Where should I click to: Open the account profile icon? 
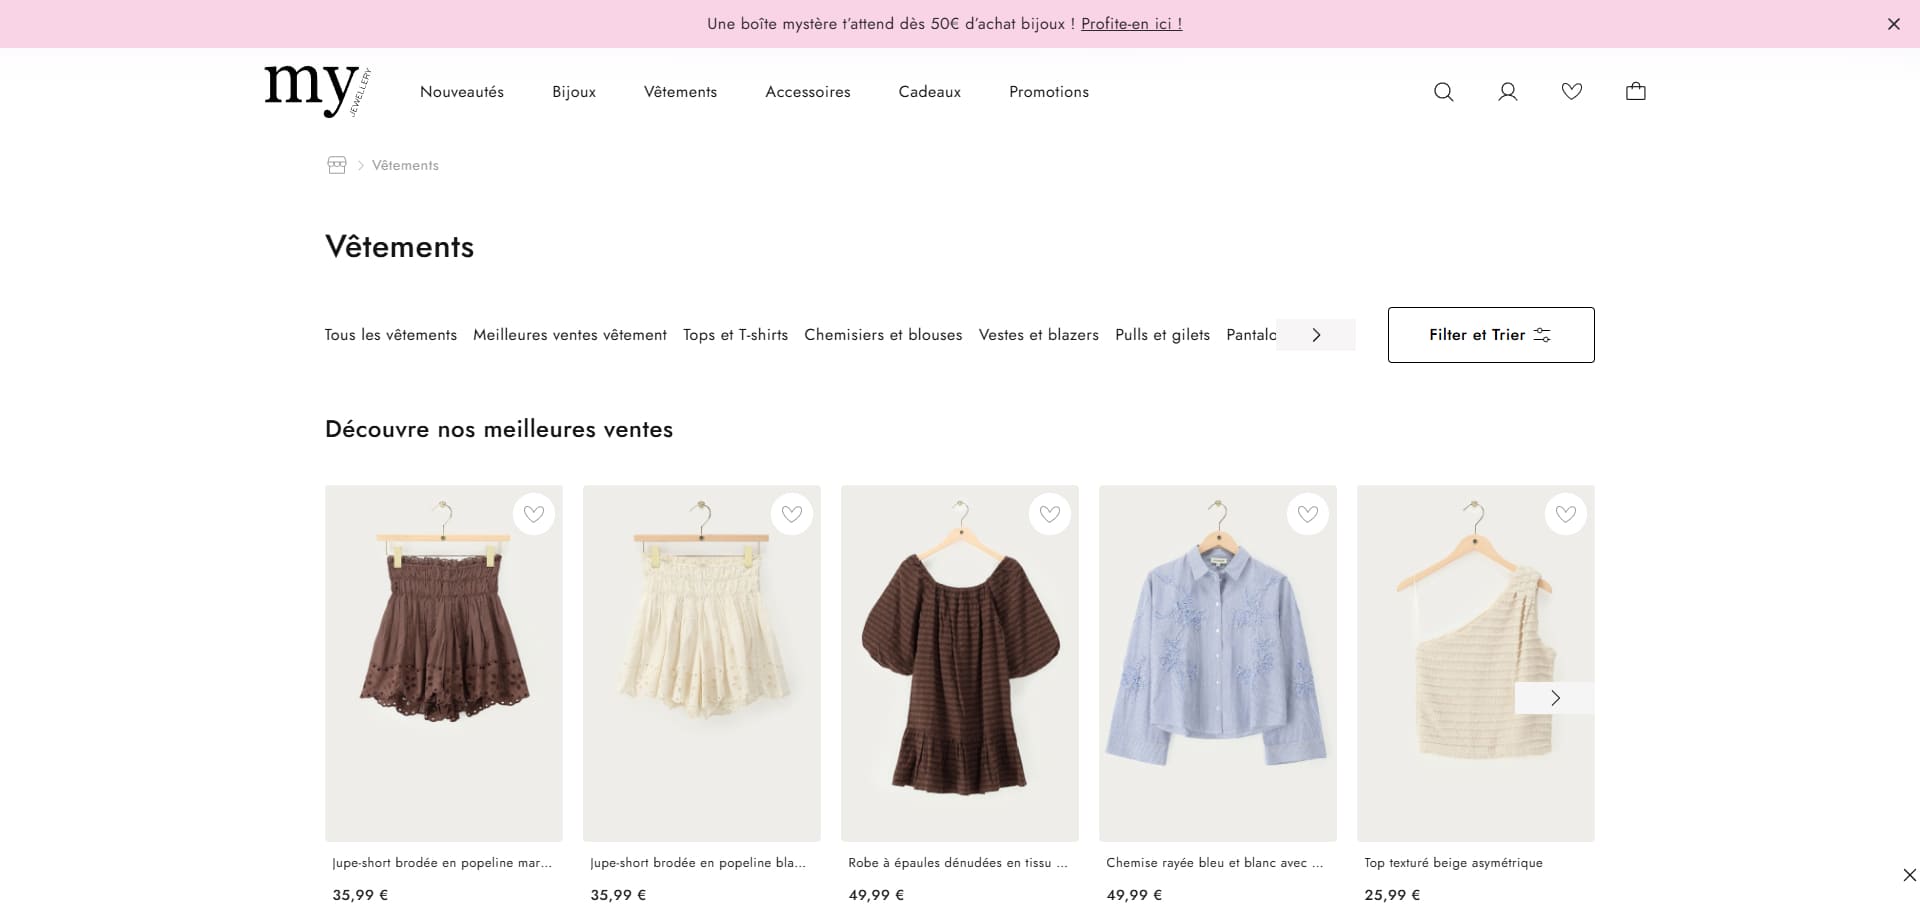1507,92
